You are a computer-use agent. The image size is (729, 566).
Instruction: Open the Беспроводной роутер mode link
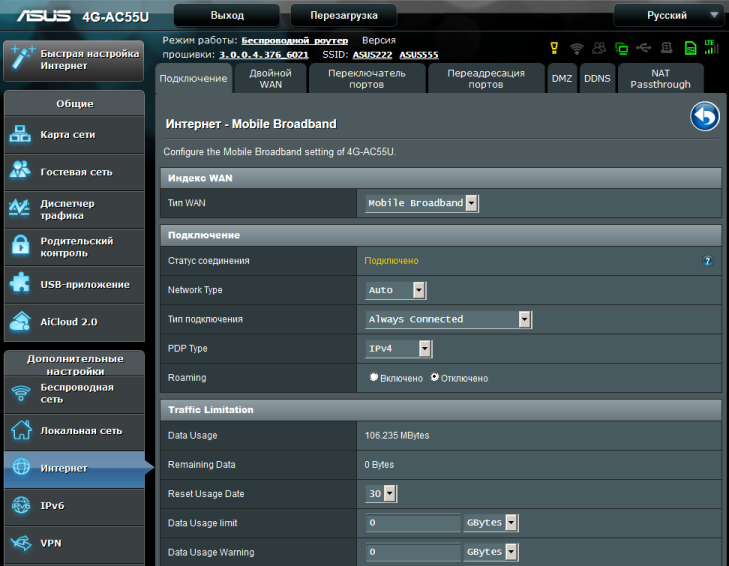[x=295, y=40]
